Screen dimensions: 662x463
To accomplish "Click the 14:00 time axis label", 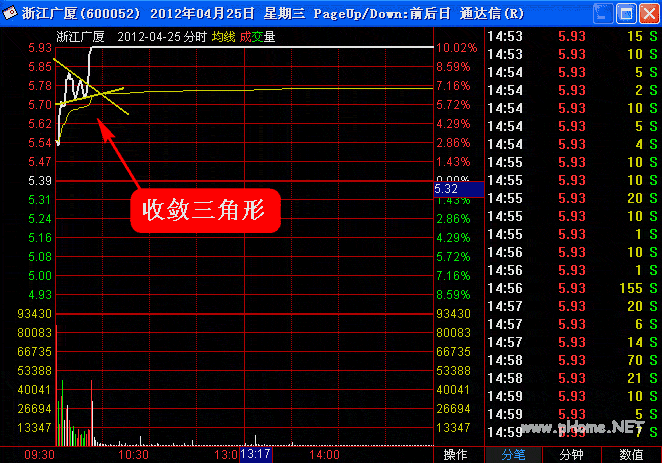I will tap(324, 455).
